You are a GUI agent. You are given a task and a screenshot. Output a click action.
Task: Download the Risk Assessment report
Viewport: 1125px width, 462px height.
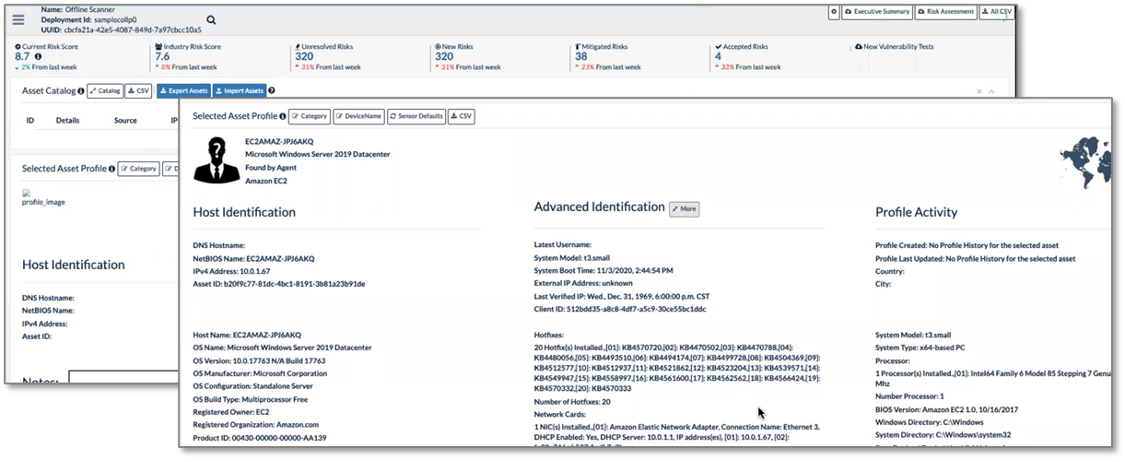[x=945, y=12]
